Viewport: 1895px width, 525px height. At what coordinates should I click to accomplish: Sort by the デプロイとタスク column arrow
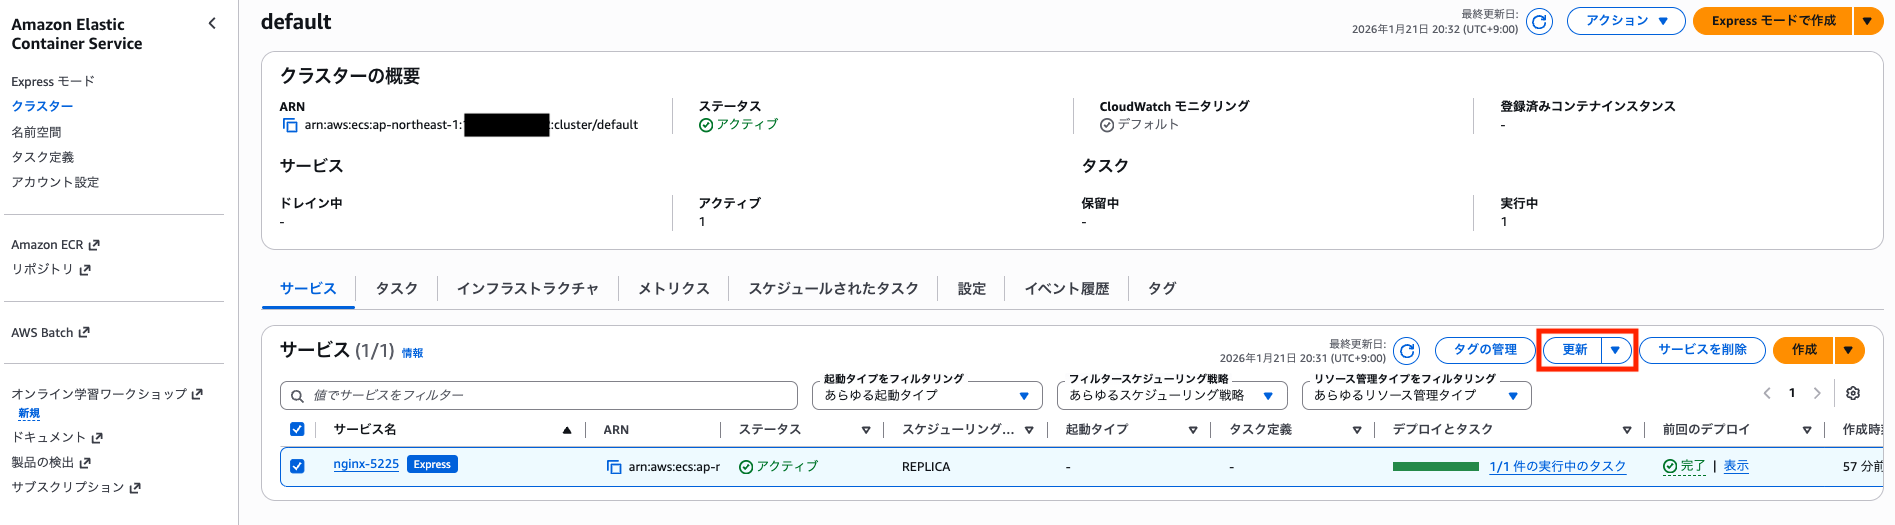tap(1627, 430)
